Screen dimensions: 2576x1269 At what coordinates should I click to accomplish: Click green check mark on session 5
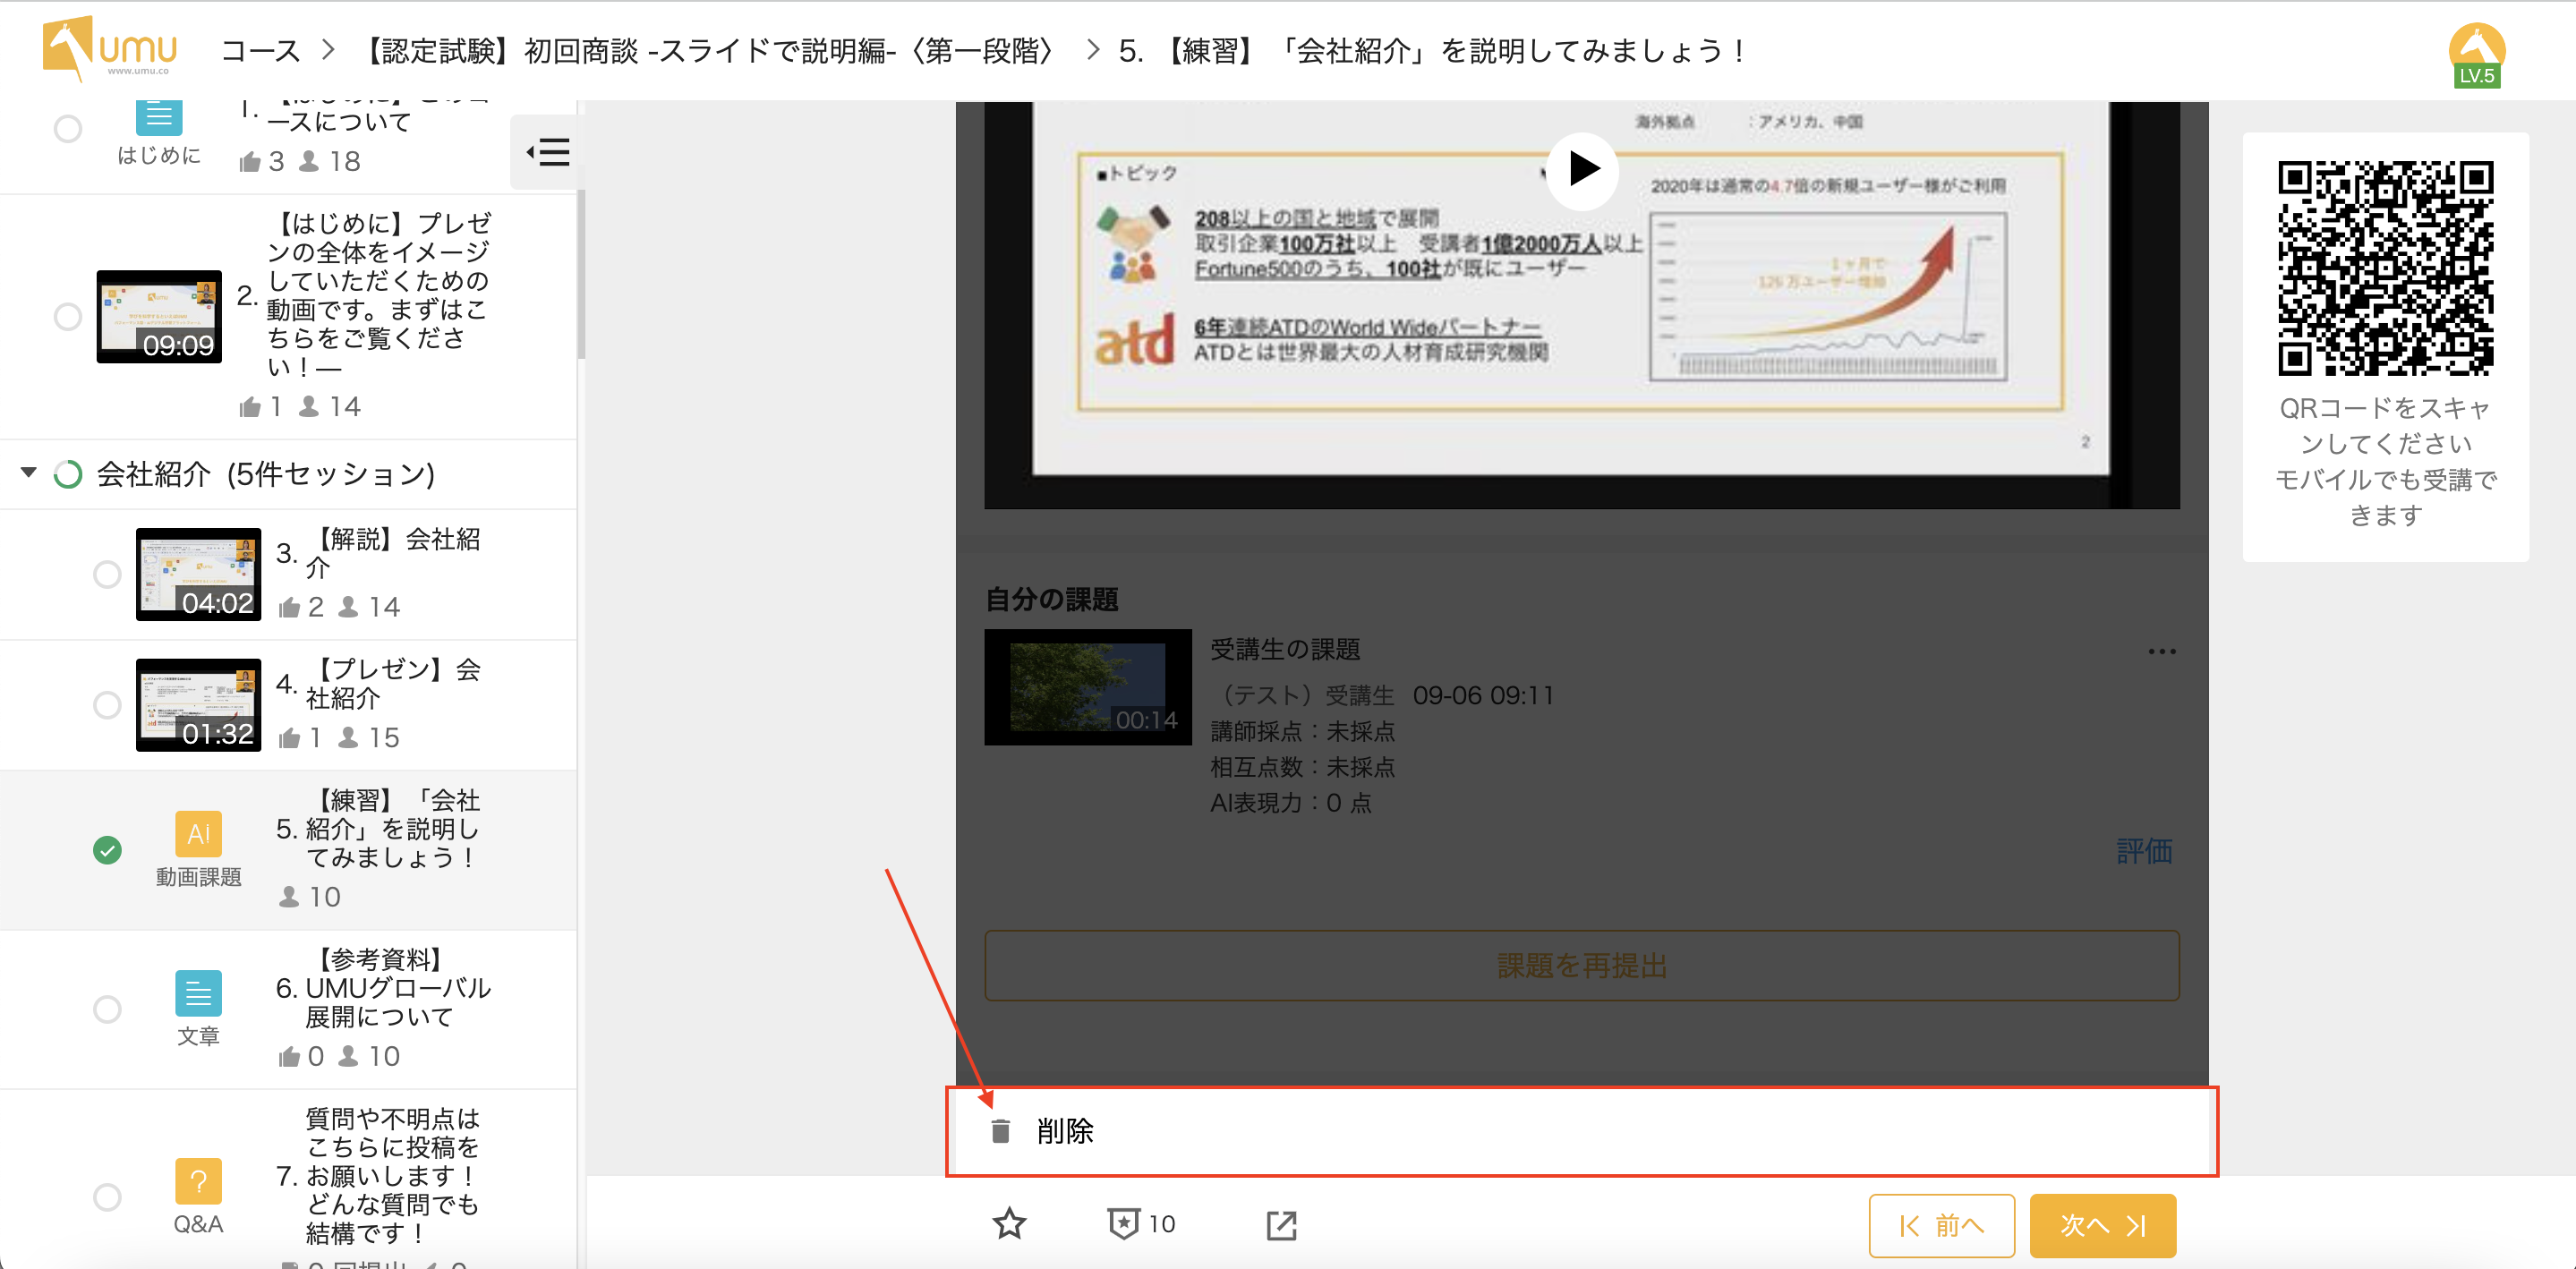pyautogui.click(x=107, y=850)
